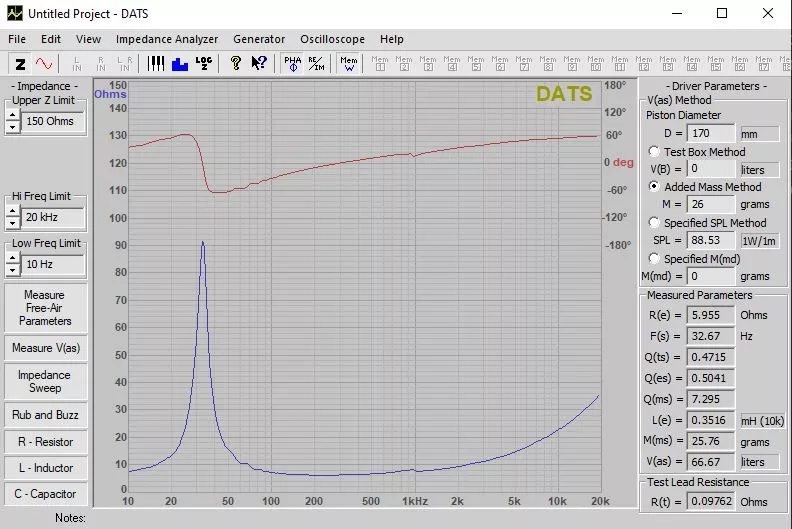The height and width of the screenshot is (529, 792).
Task: Raise the Low Freq Limit with up arrow
Action: click(x=13, y=258)
